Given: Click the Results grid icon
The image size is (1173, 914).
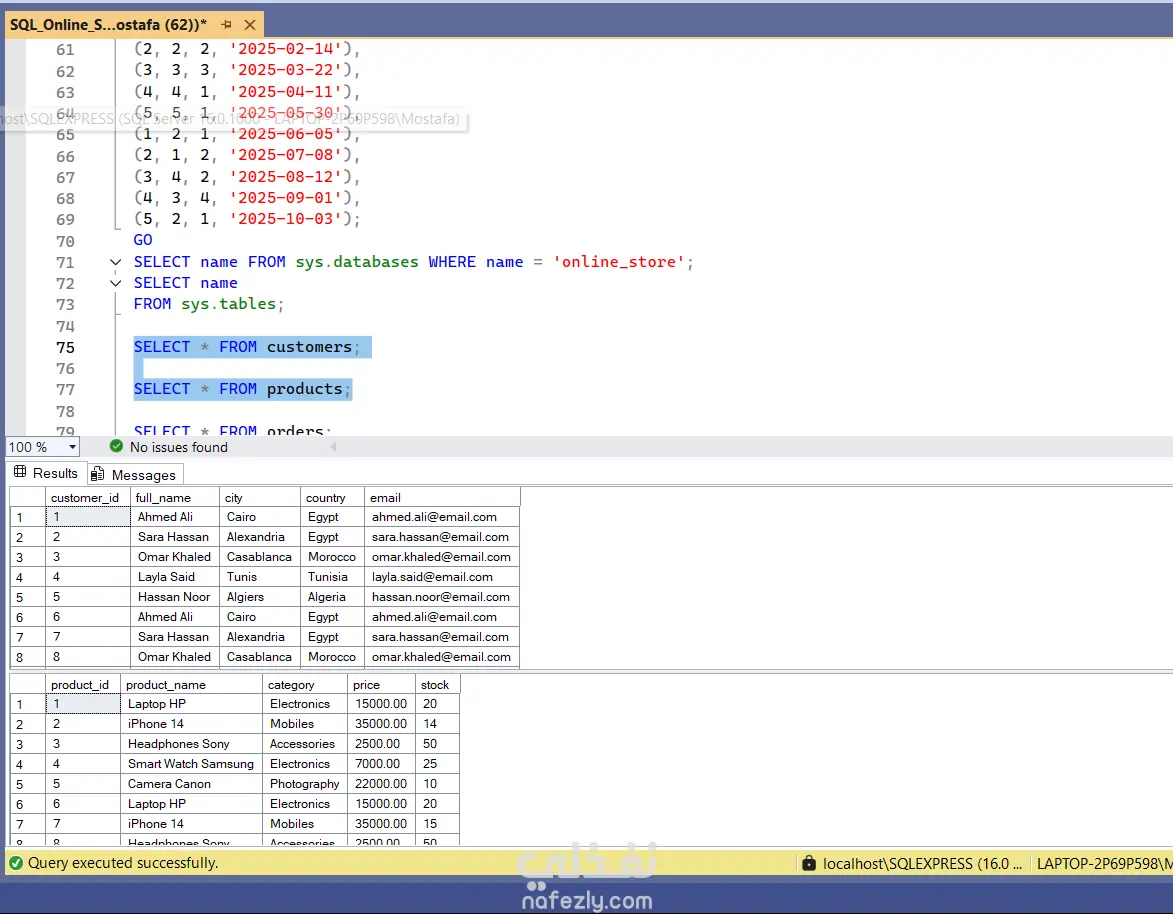Looking at the screenshot, I should click(x=20, y=473).
